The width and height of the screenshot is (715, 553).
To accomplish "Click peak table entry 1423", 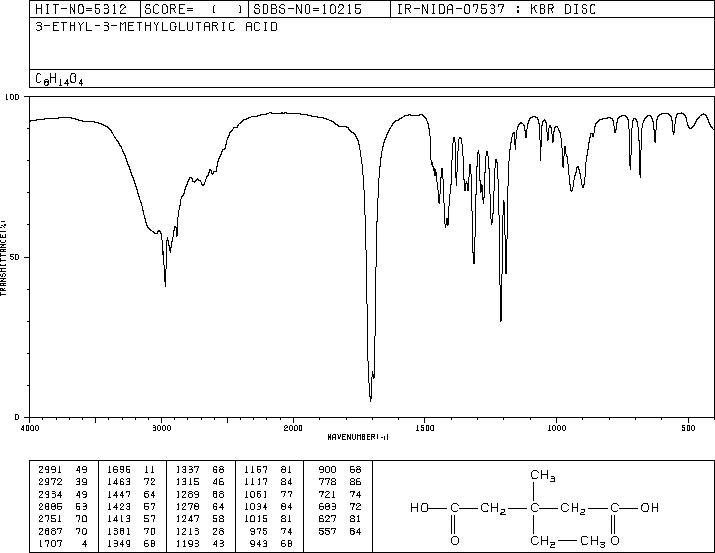I will click(x=119, y=506).
